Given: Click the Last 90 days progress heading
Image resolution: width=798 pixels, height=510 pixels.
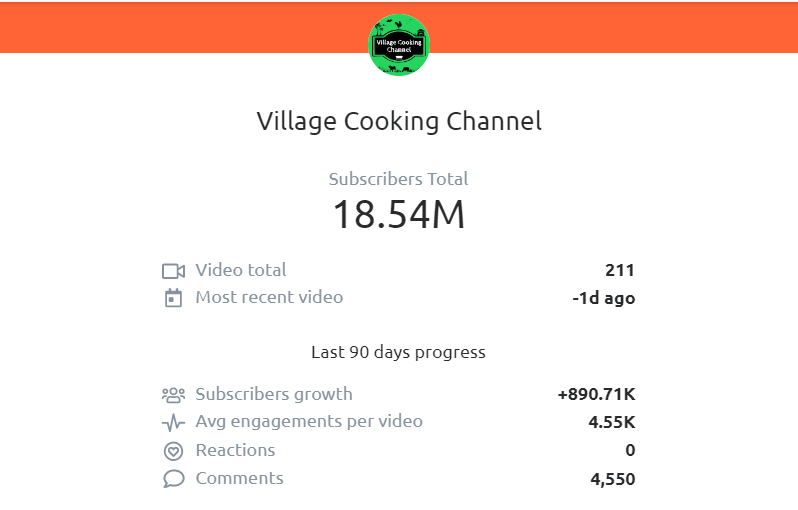Looking at the screenshot, I should click(x=398, y=352).
